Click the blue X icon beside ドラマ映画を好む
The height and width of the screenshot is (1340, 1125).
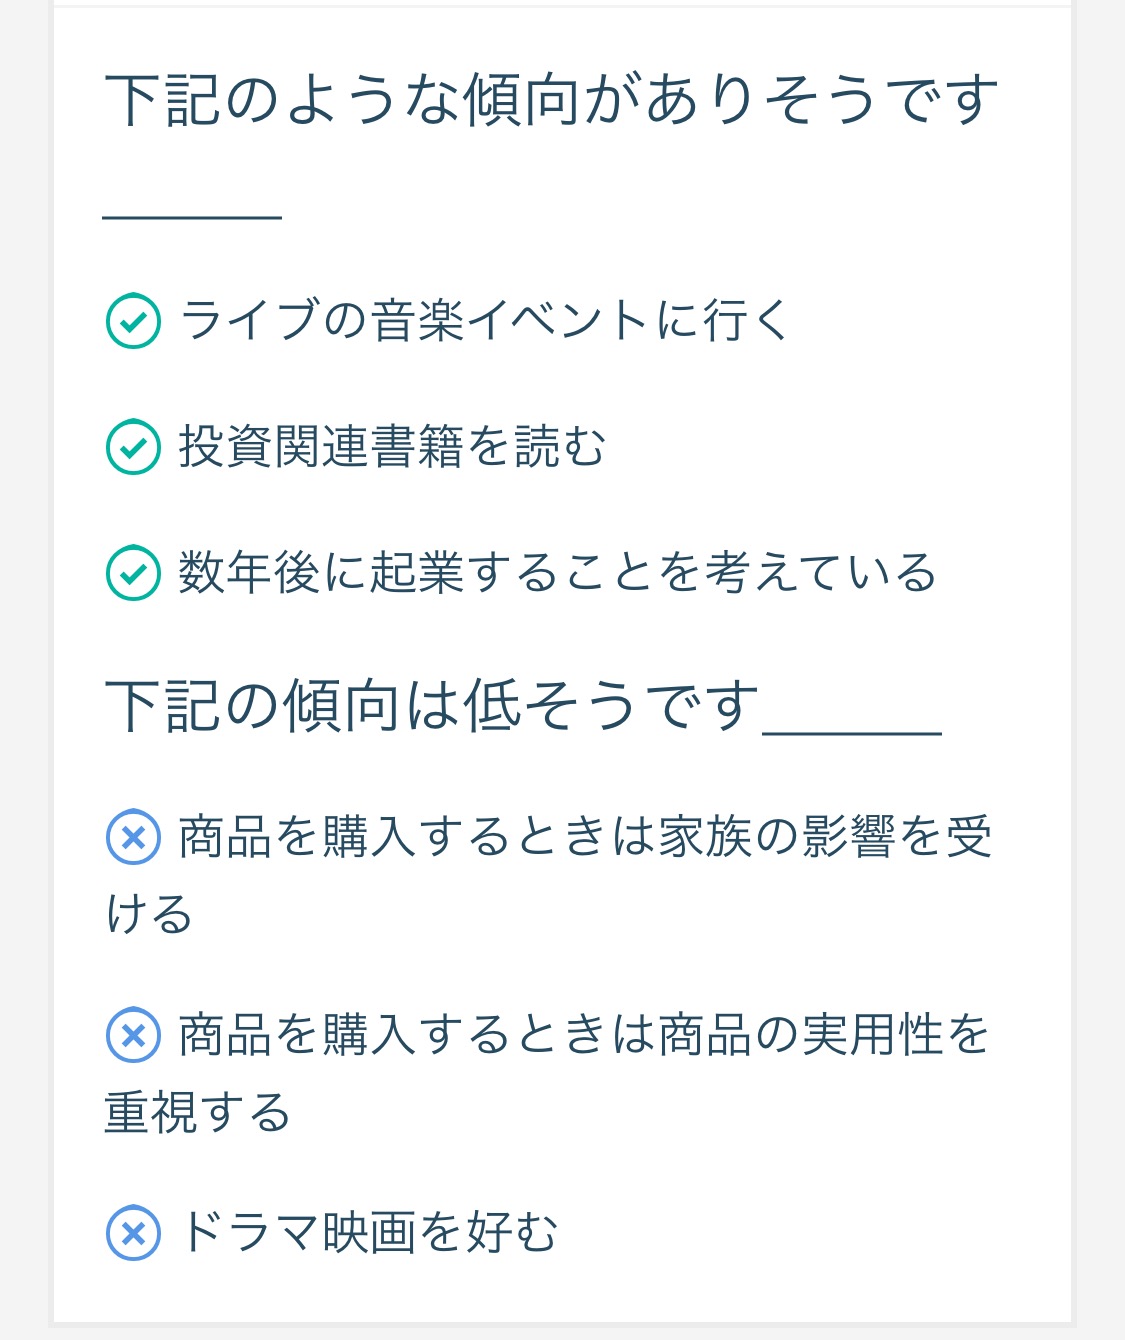(x=133, y=1232)
